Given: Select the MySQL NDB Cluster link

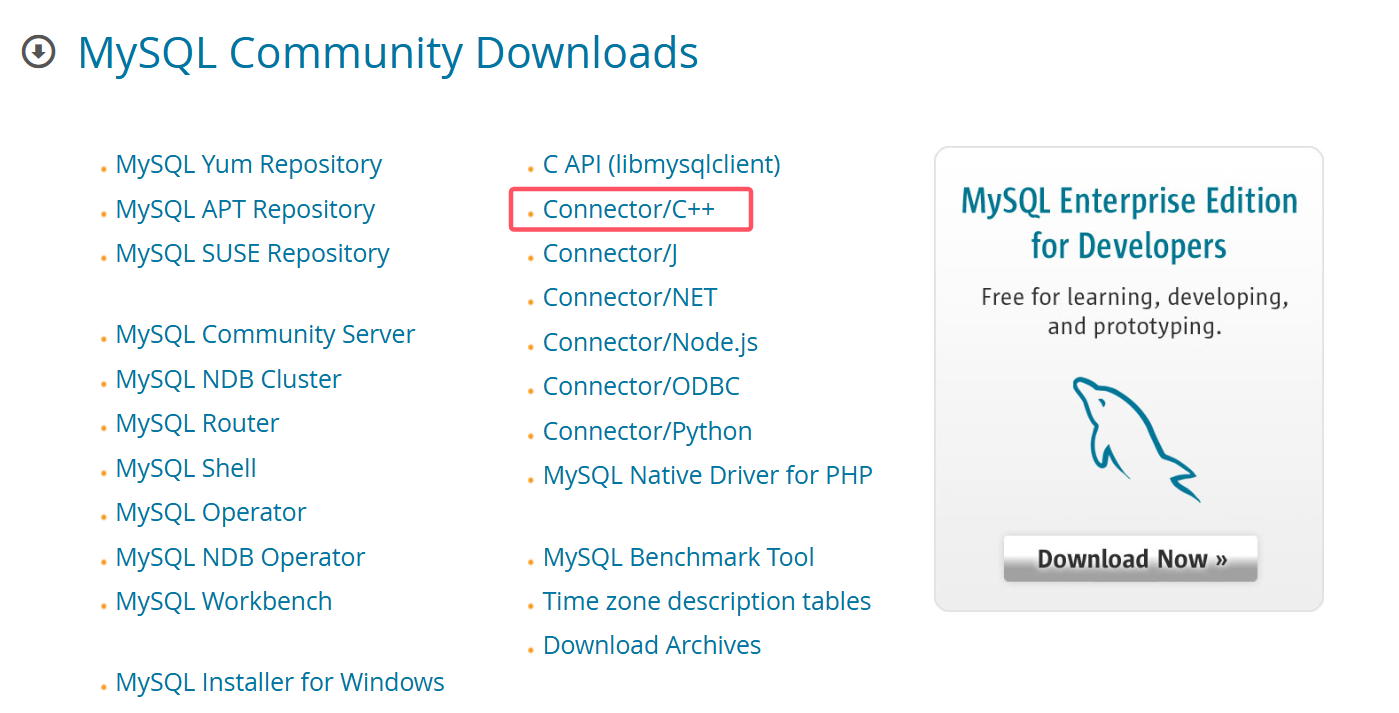Looking at the screenshot, I should pos(228,379).
